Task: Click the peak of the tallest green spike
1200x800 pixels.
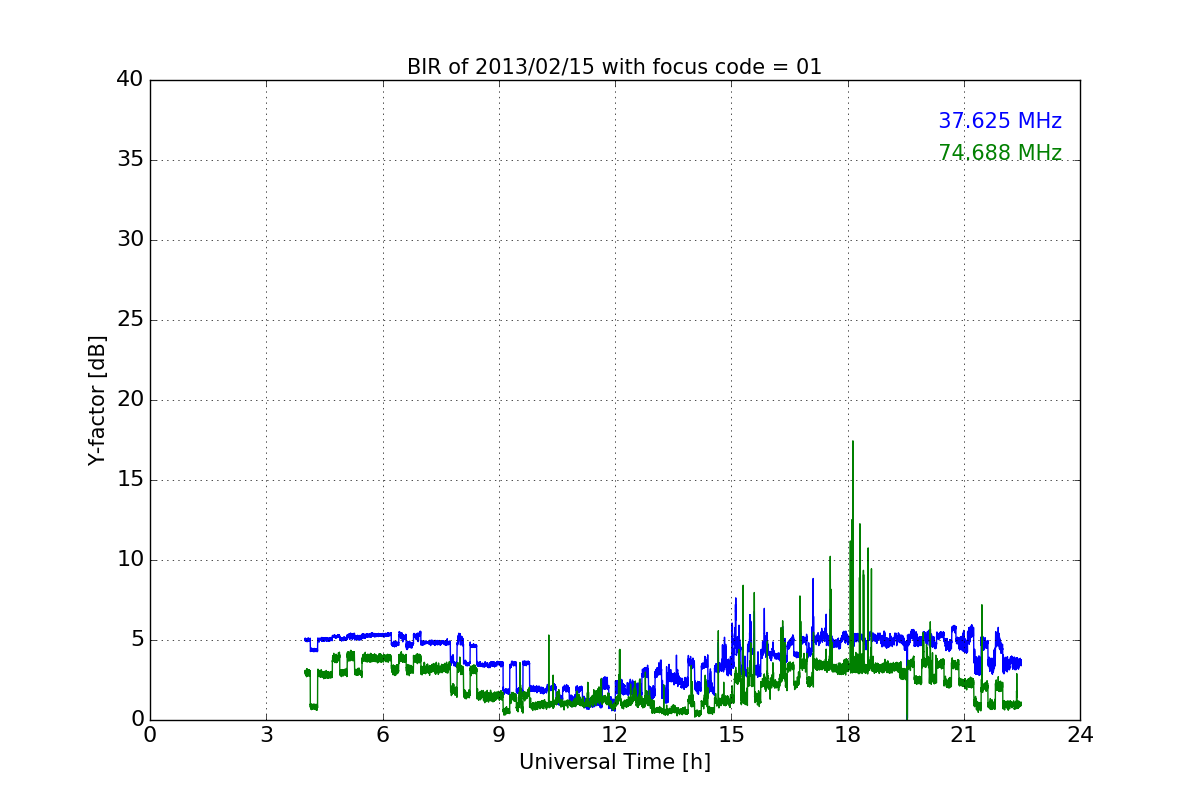Action: coord(853,442)
